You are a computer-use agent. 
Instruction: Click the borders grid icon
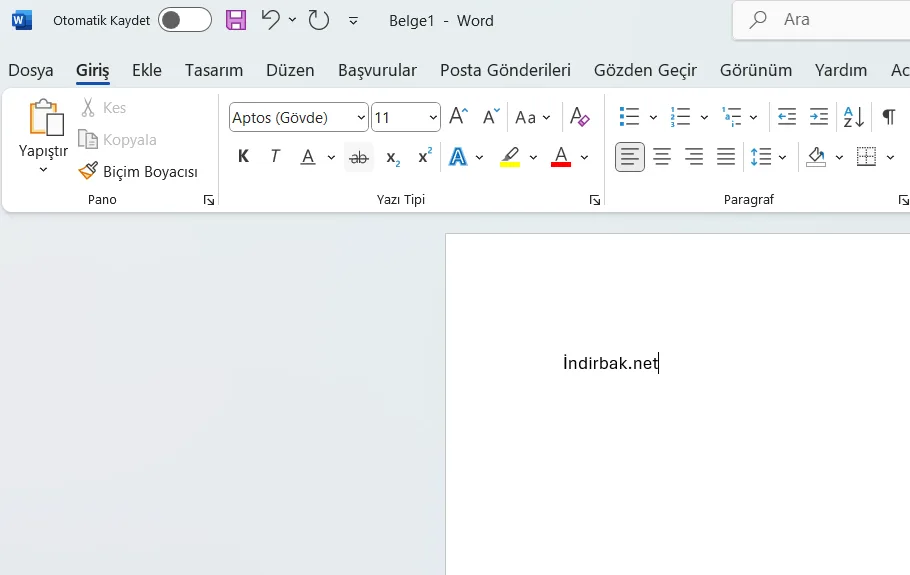pyautogui.click(x=866, y=157)
